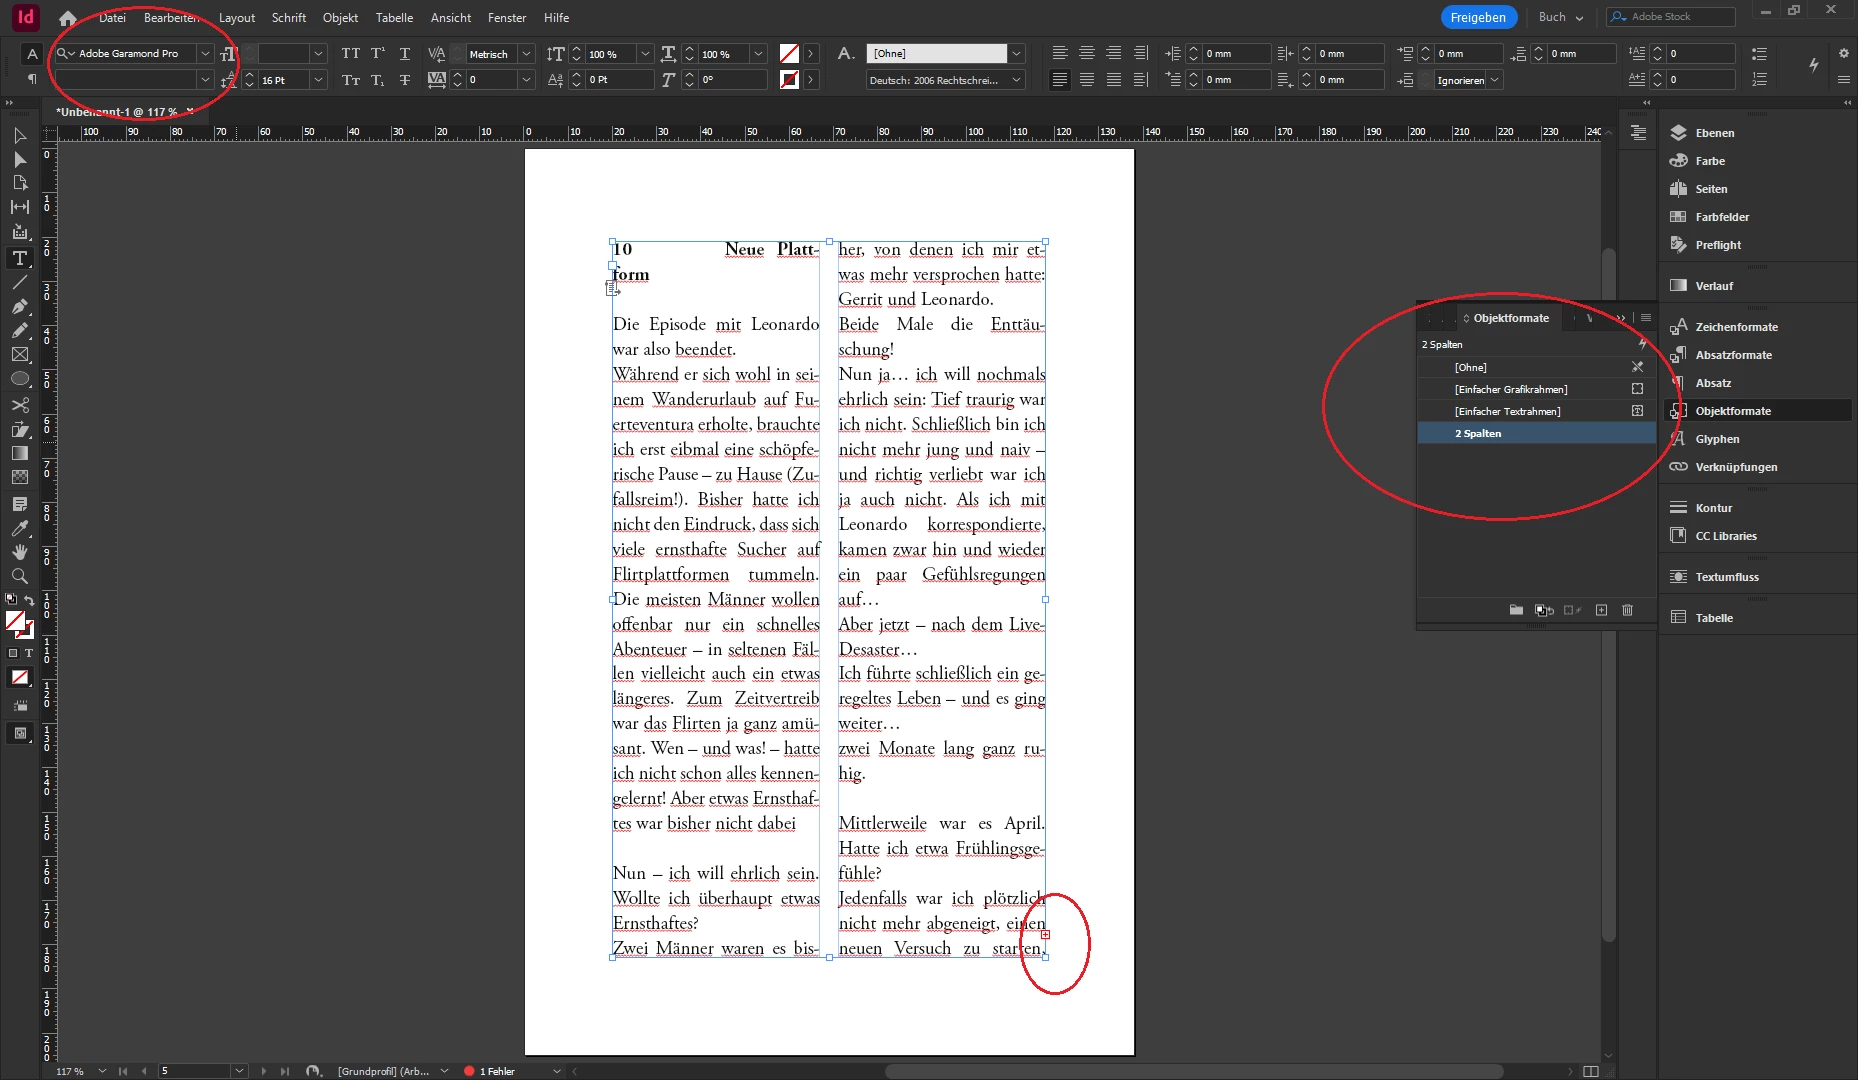The width and height of the screenshot is (1858, 1080).
Task: Select the Rectangle Frame tool
Action: coord(19,355)
